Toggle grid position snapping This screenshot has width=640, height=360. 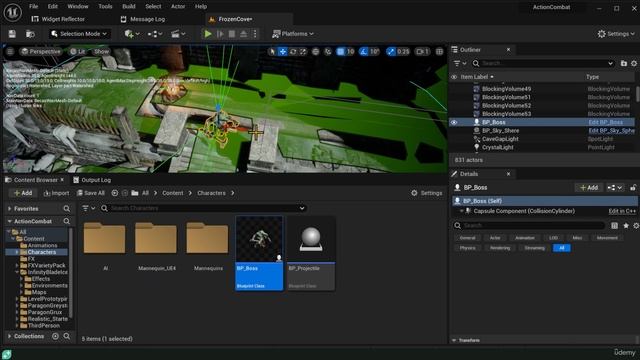340,51
